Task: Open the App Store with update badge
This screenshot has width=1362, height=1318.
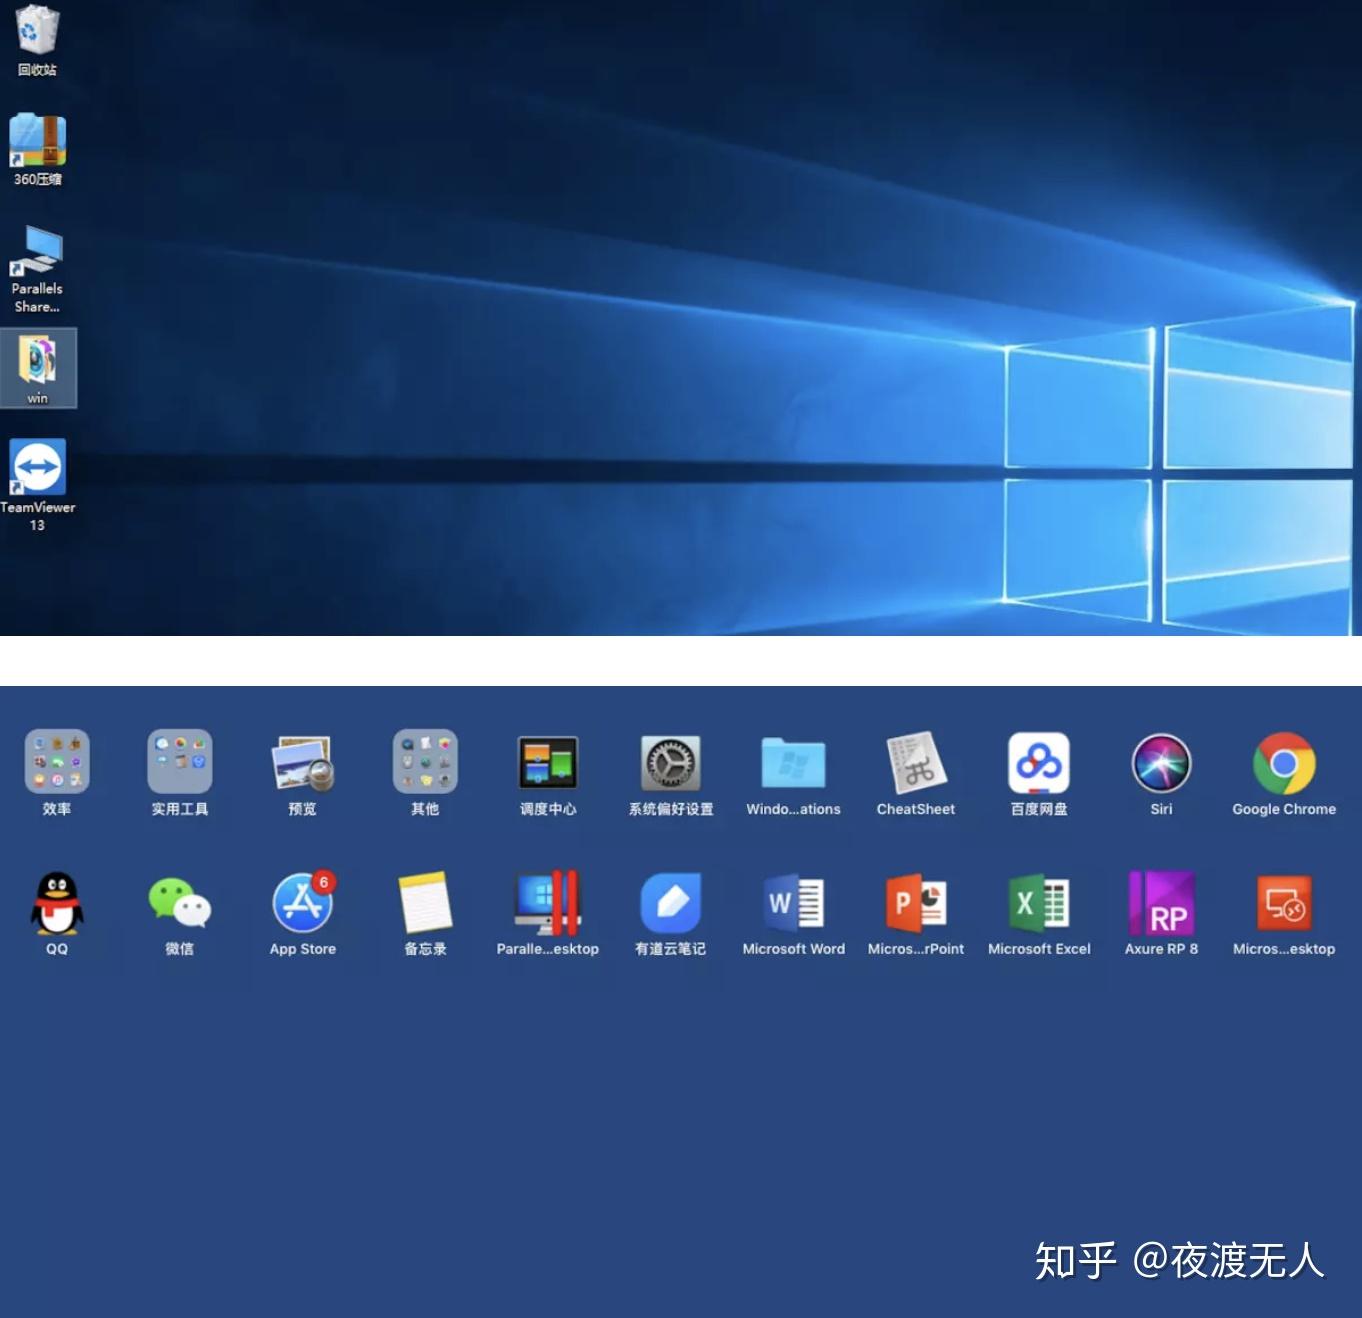Action: pyautogui.click(x=301, y=905)
